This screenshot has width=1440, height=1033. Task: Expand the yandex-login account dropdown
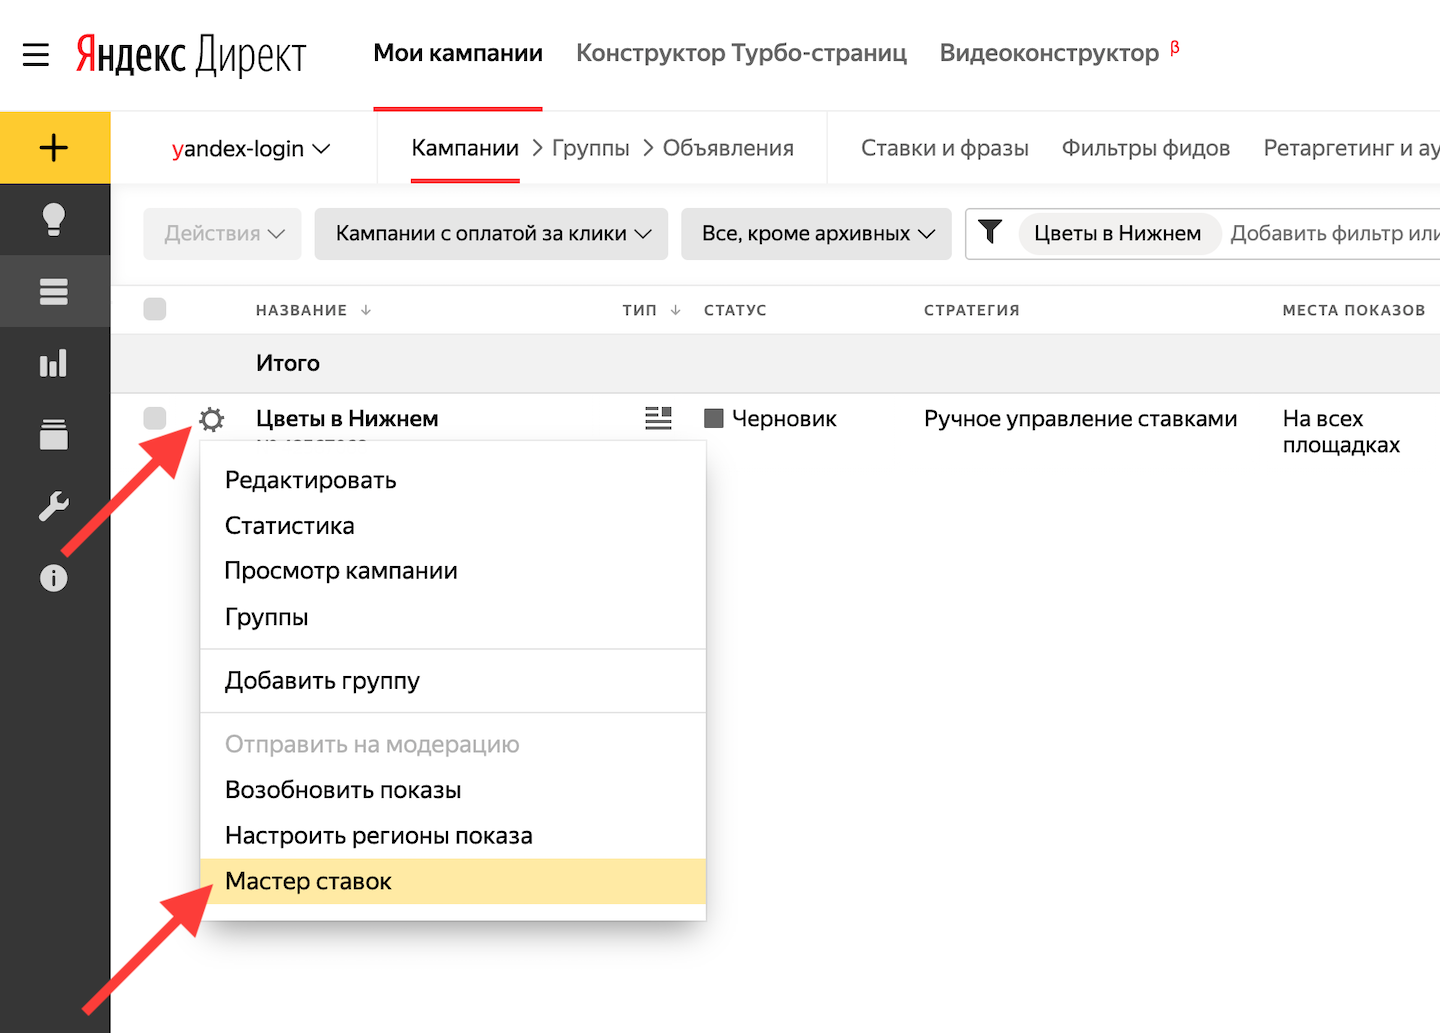pyautogui.click(x=251, y=148)
